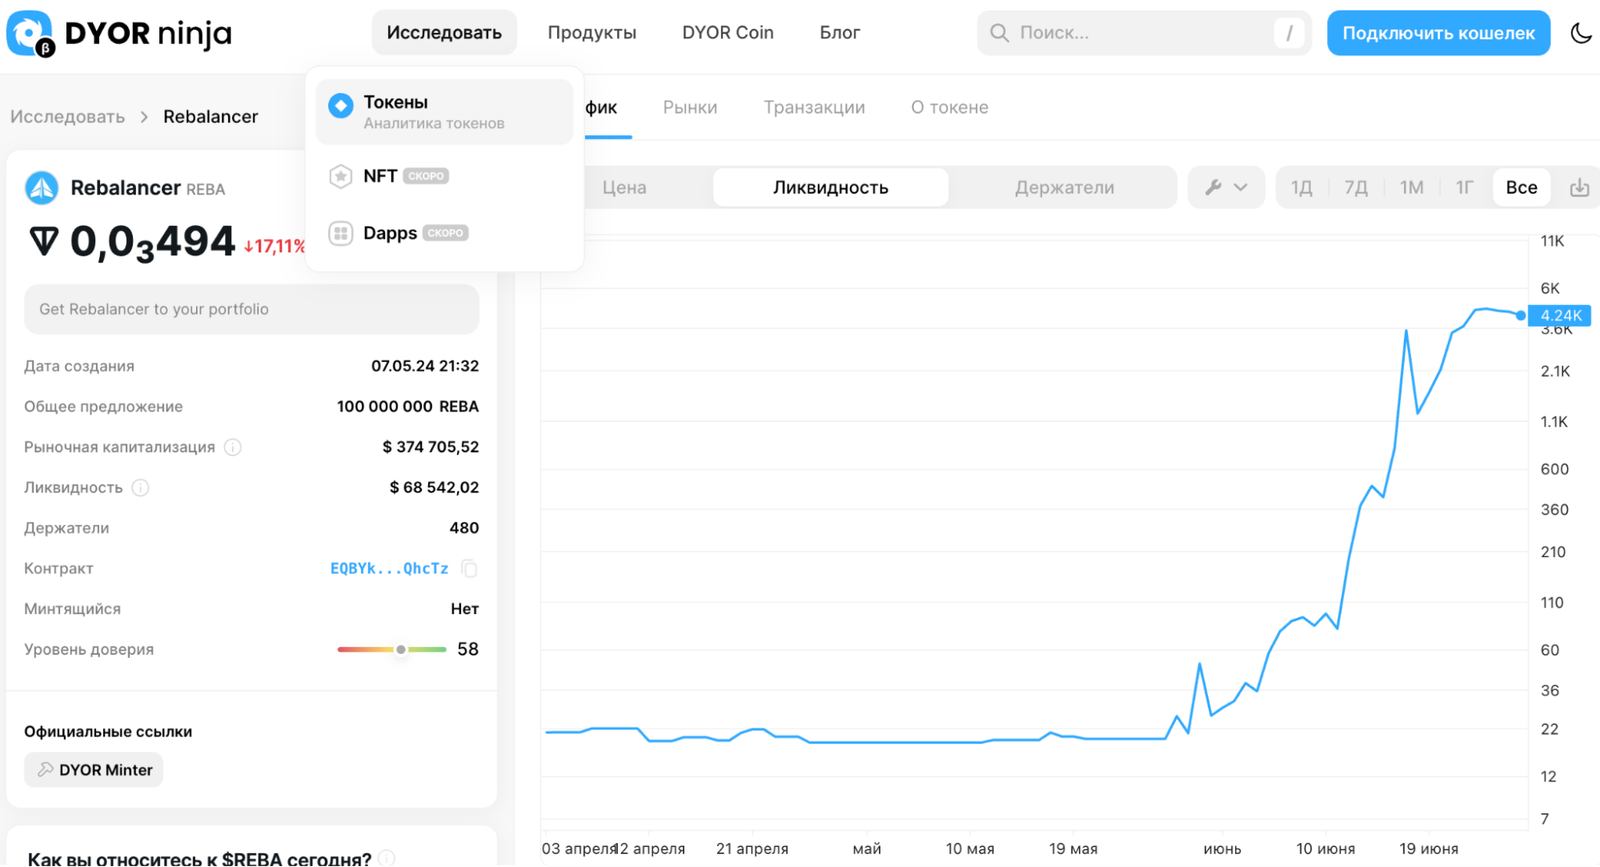
Task: Copy the contract address using copy icon
Action: pos(469,569)
